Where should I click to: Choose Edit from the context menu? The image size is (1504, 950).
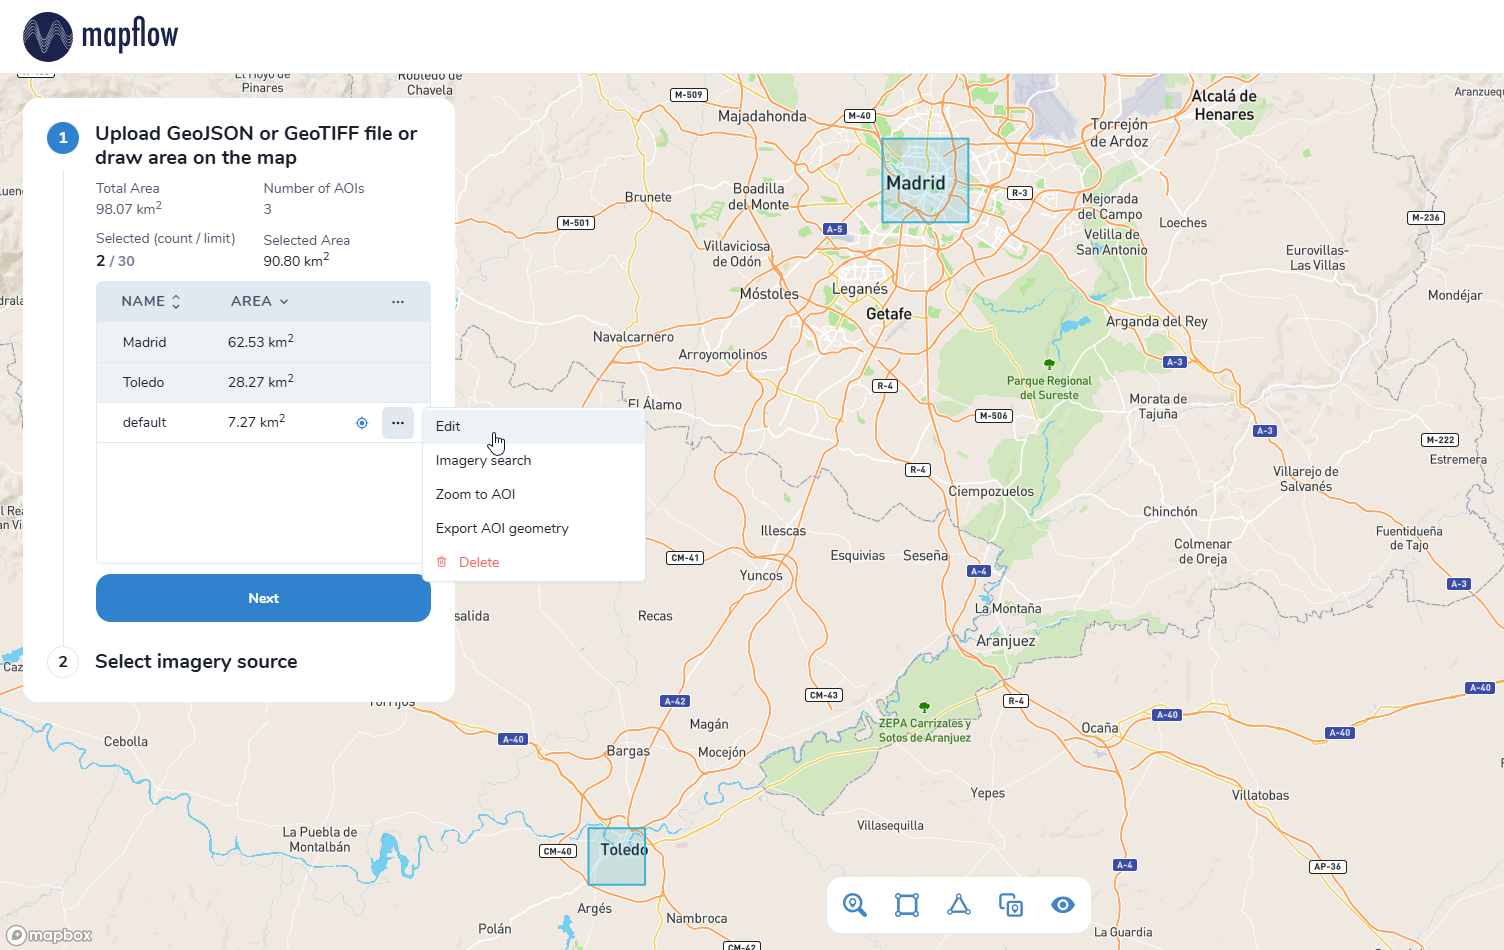[x=448, y=426]
